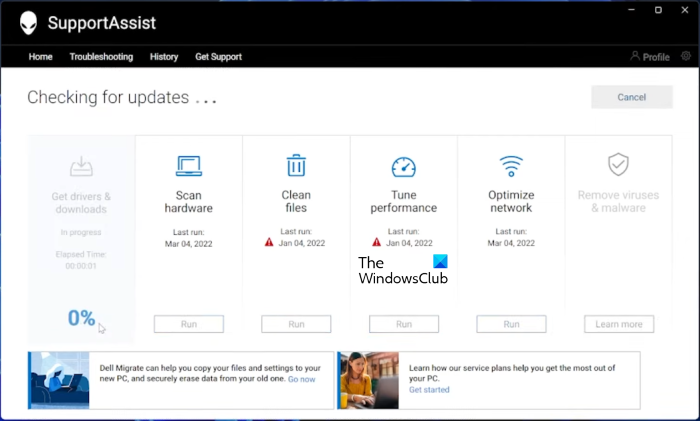Click the Remove viruses shield icon

[618, 164]
